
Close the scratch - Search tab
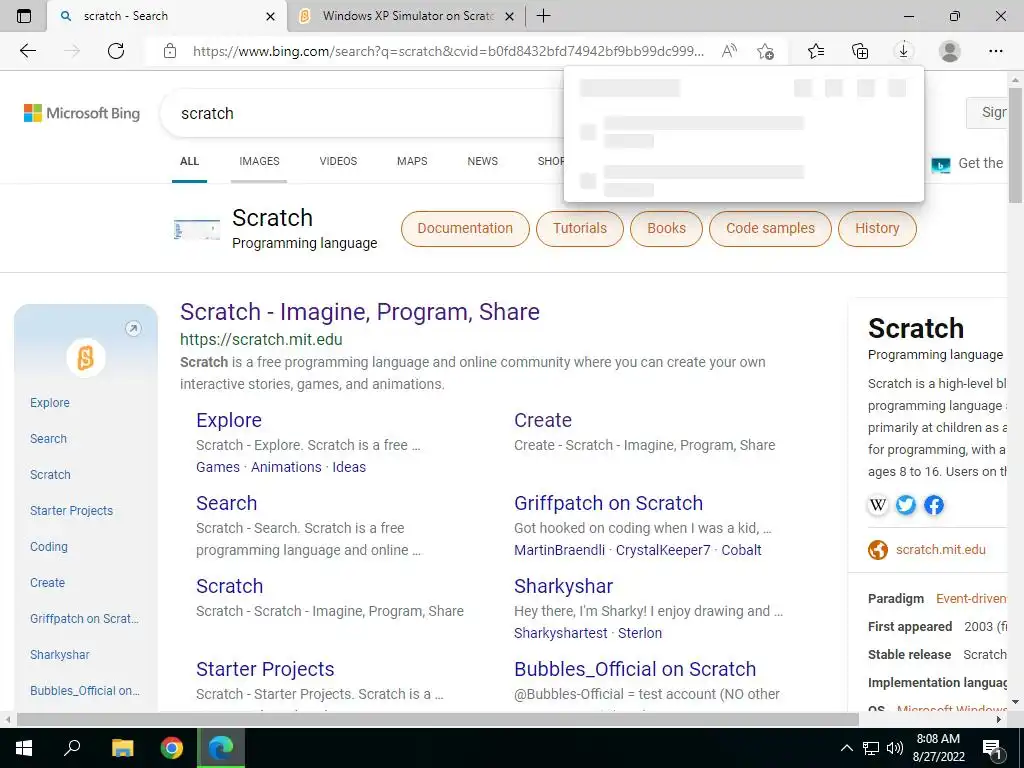[270, 16]
